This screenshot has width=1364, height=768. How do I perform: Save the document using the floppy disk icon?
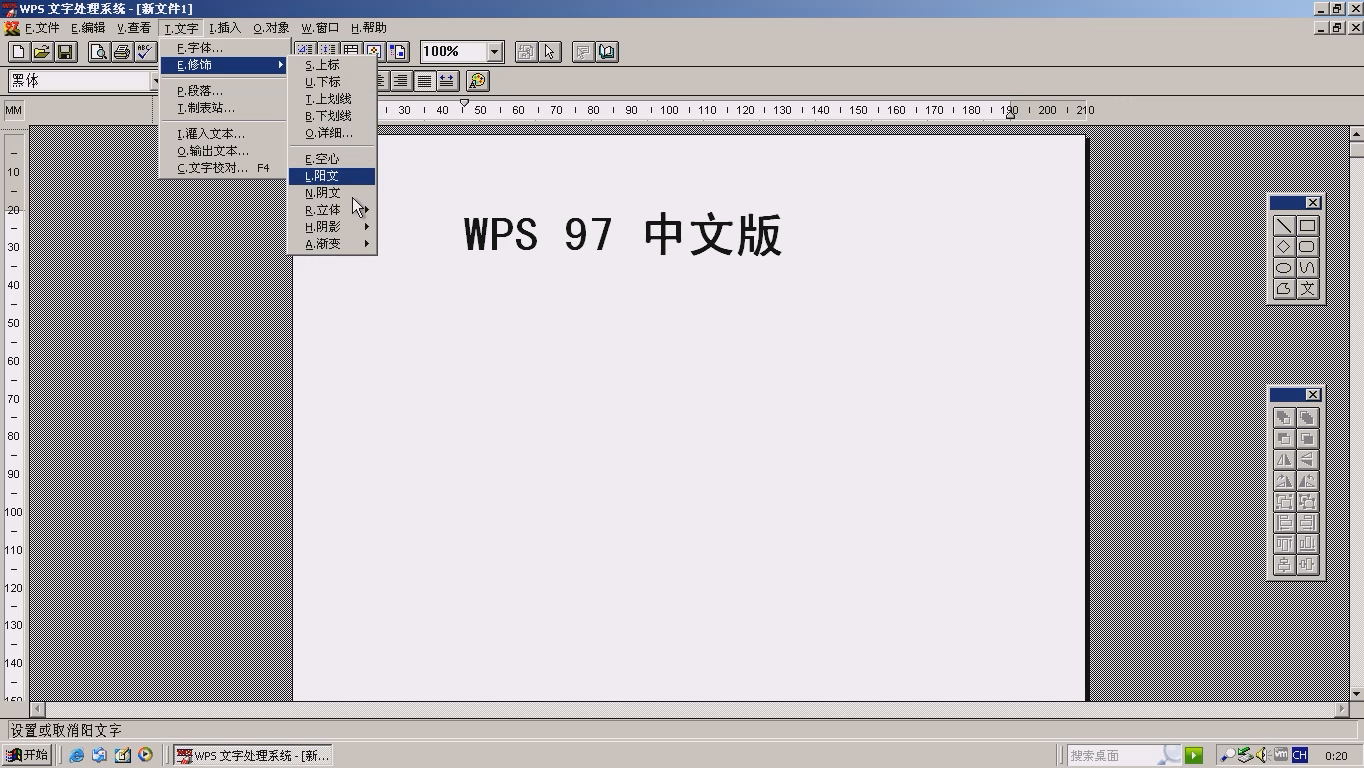(x=65, y=52)
